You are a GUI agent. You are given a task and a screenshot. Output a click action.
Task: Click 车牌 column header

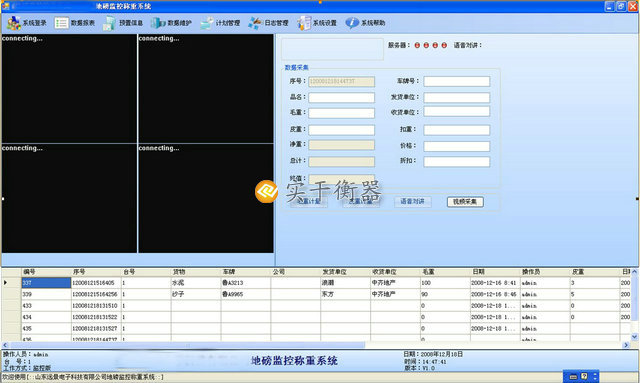[x=246, y=272]
